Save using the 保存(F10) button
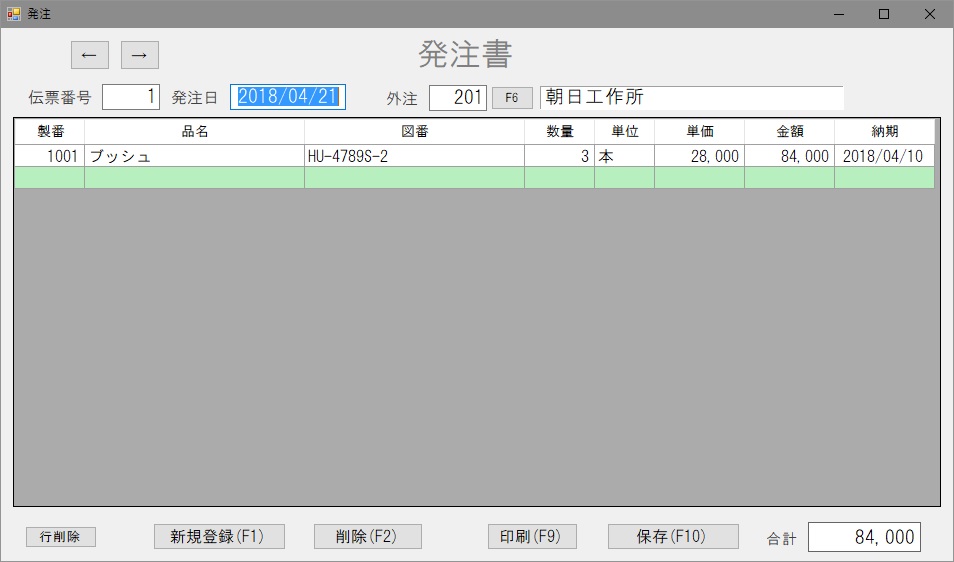The image size is (954, 562). point(673,537)
